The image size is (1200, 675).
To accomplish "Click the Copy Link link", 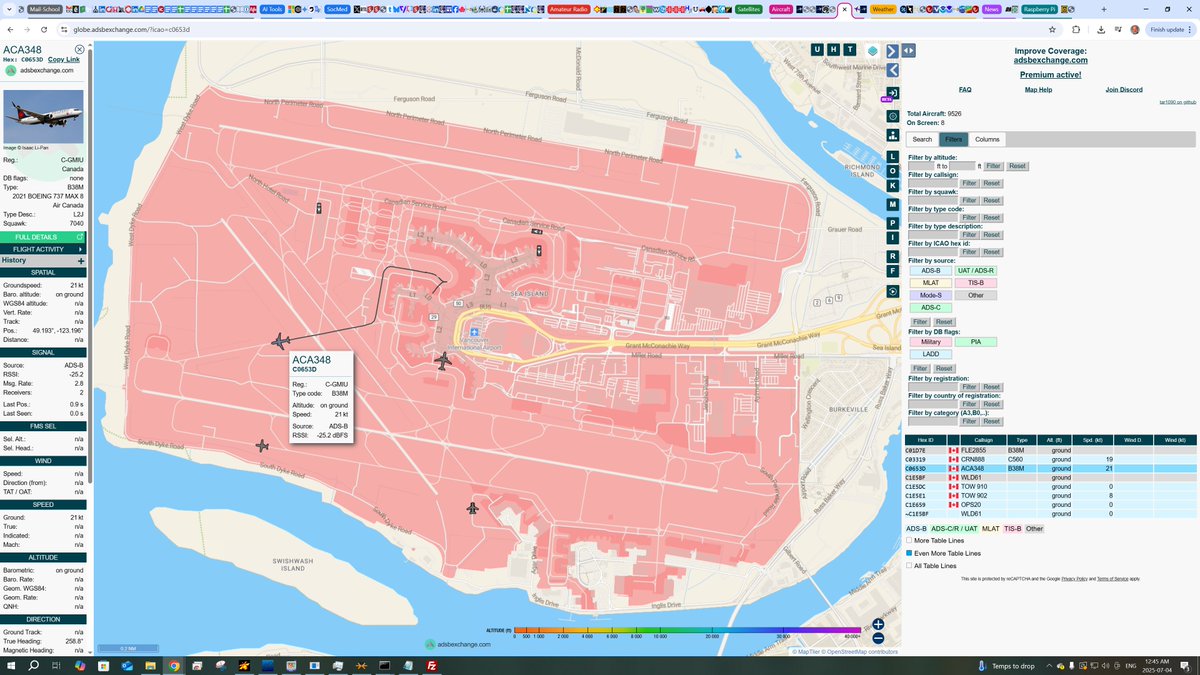I will [64, 60].
